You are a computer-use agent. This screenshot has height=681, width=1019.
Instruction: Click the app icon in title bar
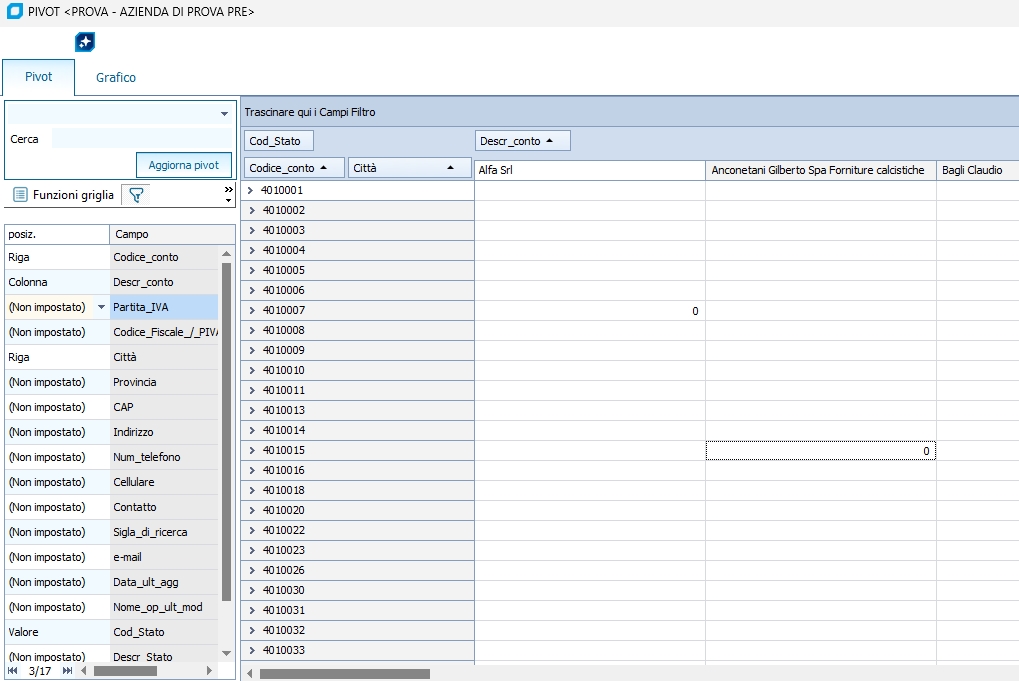click(14, 12)
